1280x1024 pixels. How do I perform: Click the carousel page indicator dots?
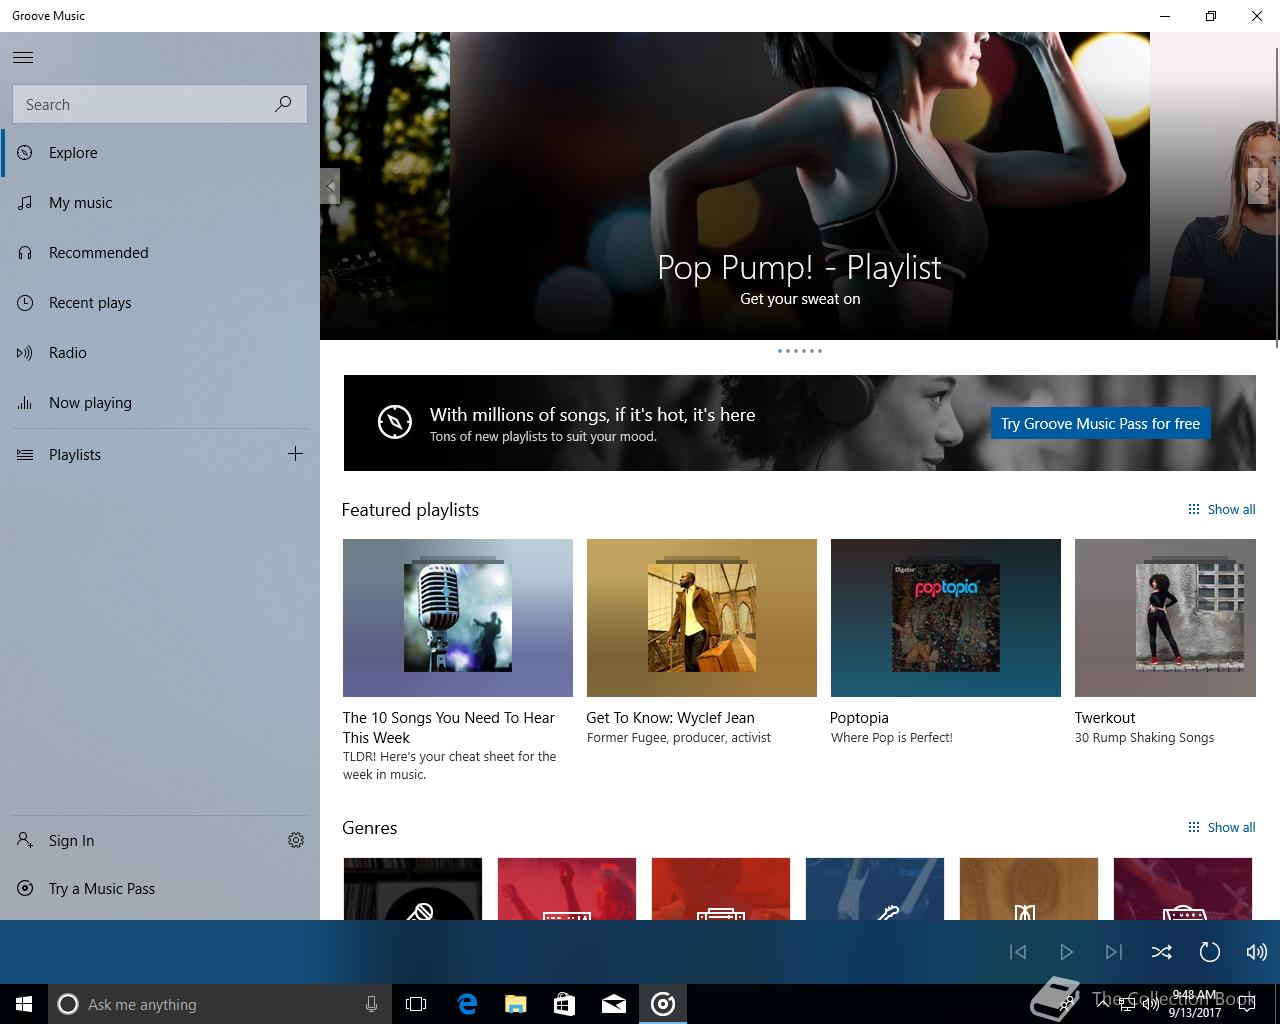pos(800,351)
